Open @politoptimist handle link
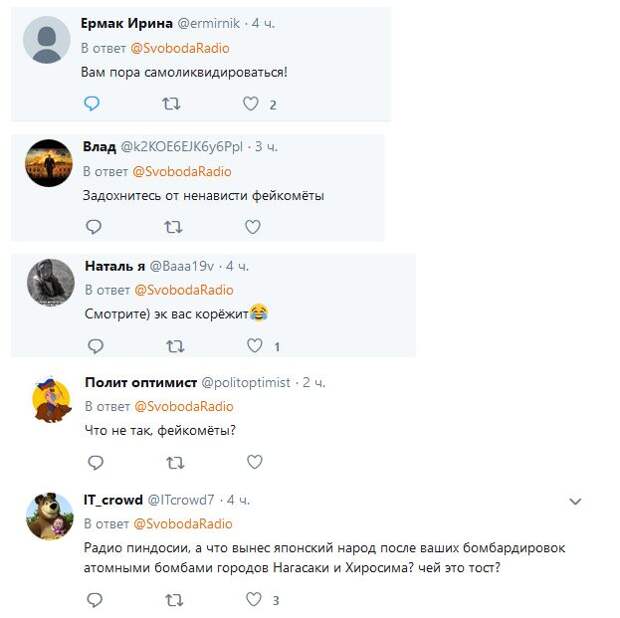The height and width of the screenshot is (618, 620). (x=246, y=383)
